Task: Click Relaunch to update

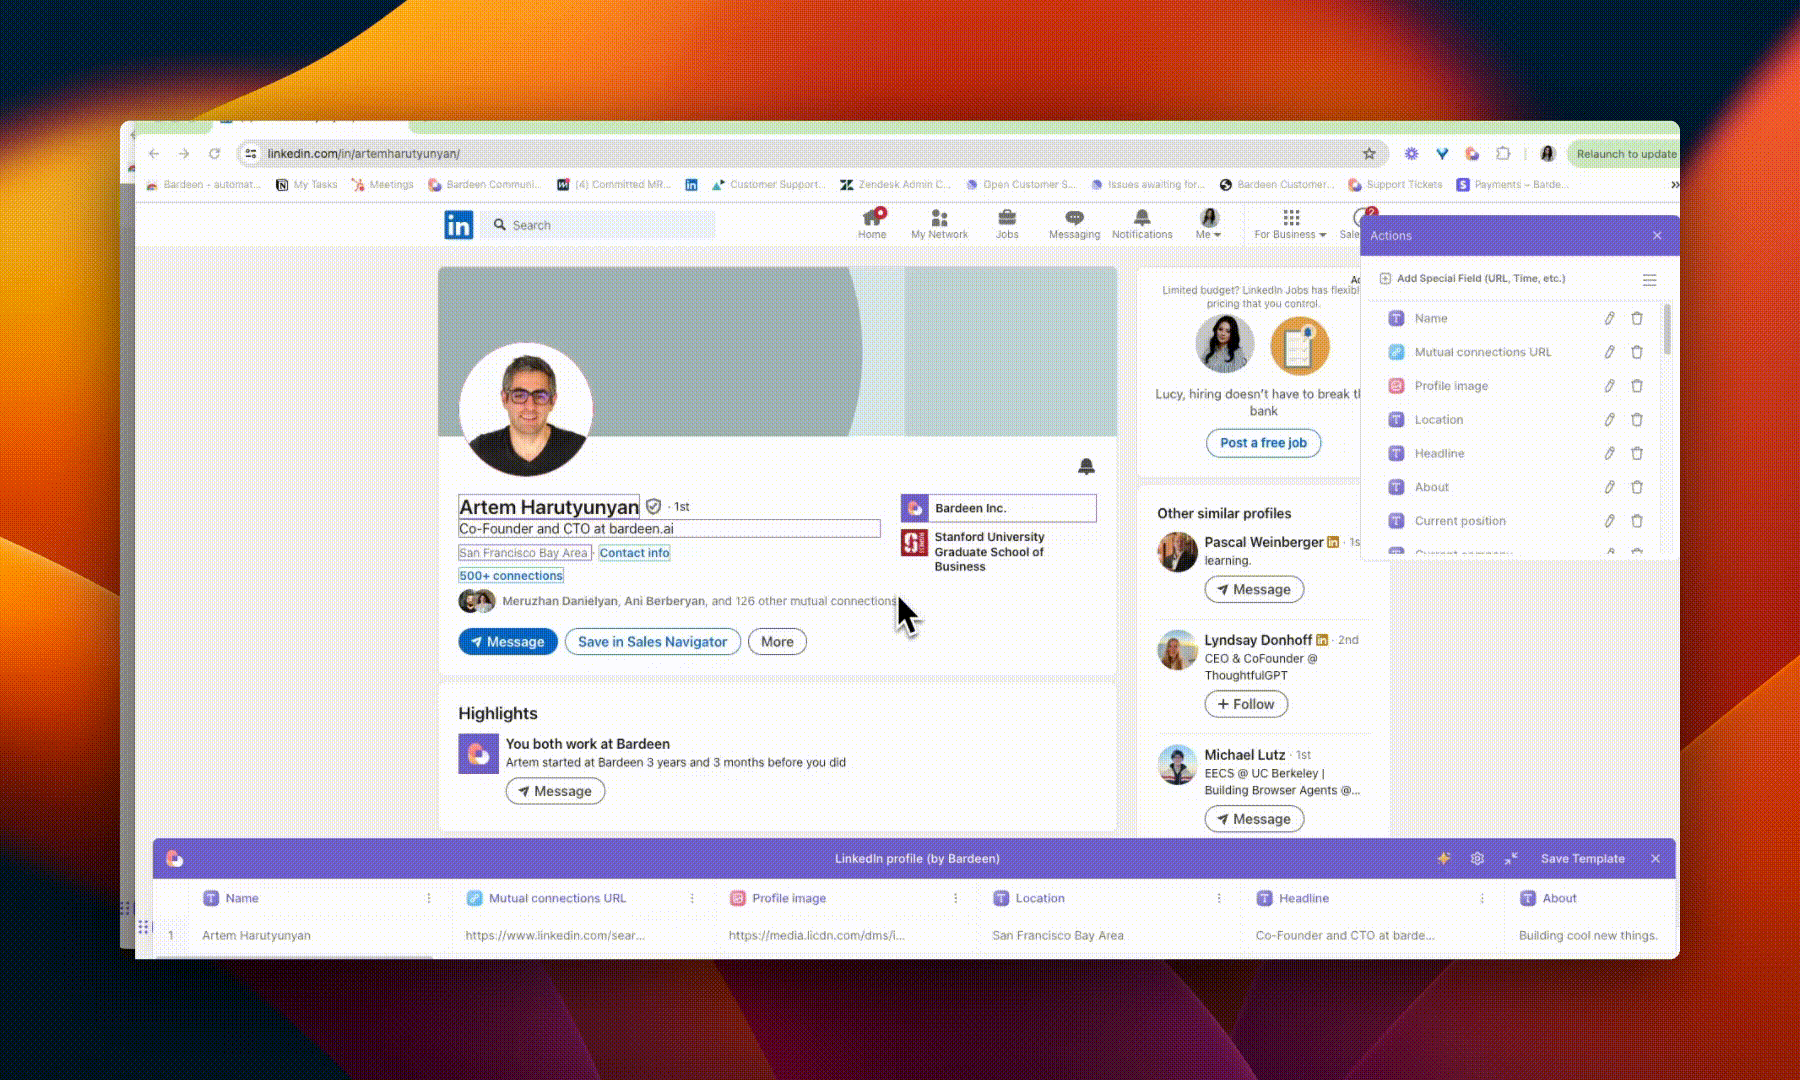Action: click(1626, 153)
